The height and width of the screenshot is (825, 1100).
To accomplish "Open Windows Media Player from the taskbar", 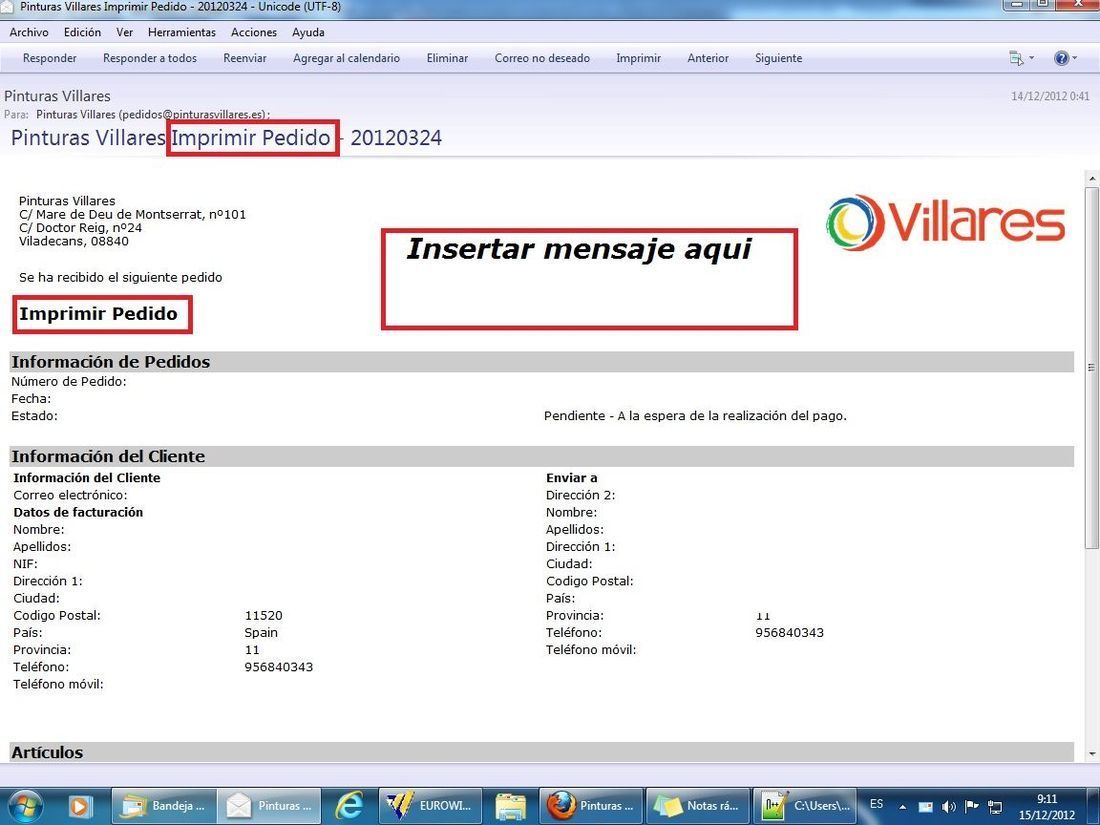I will pos(79,806).
